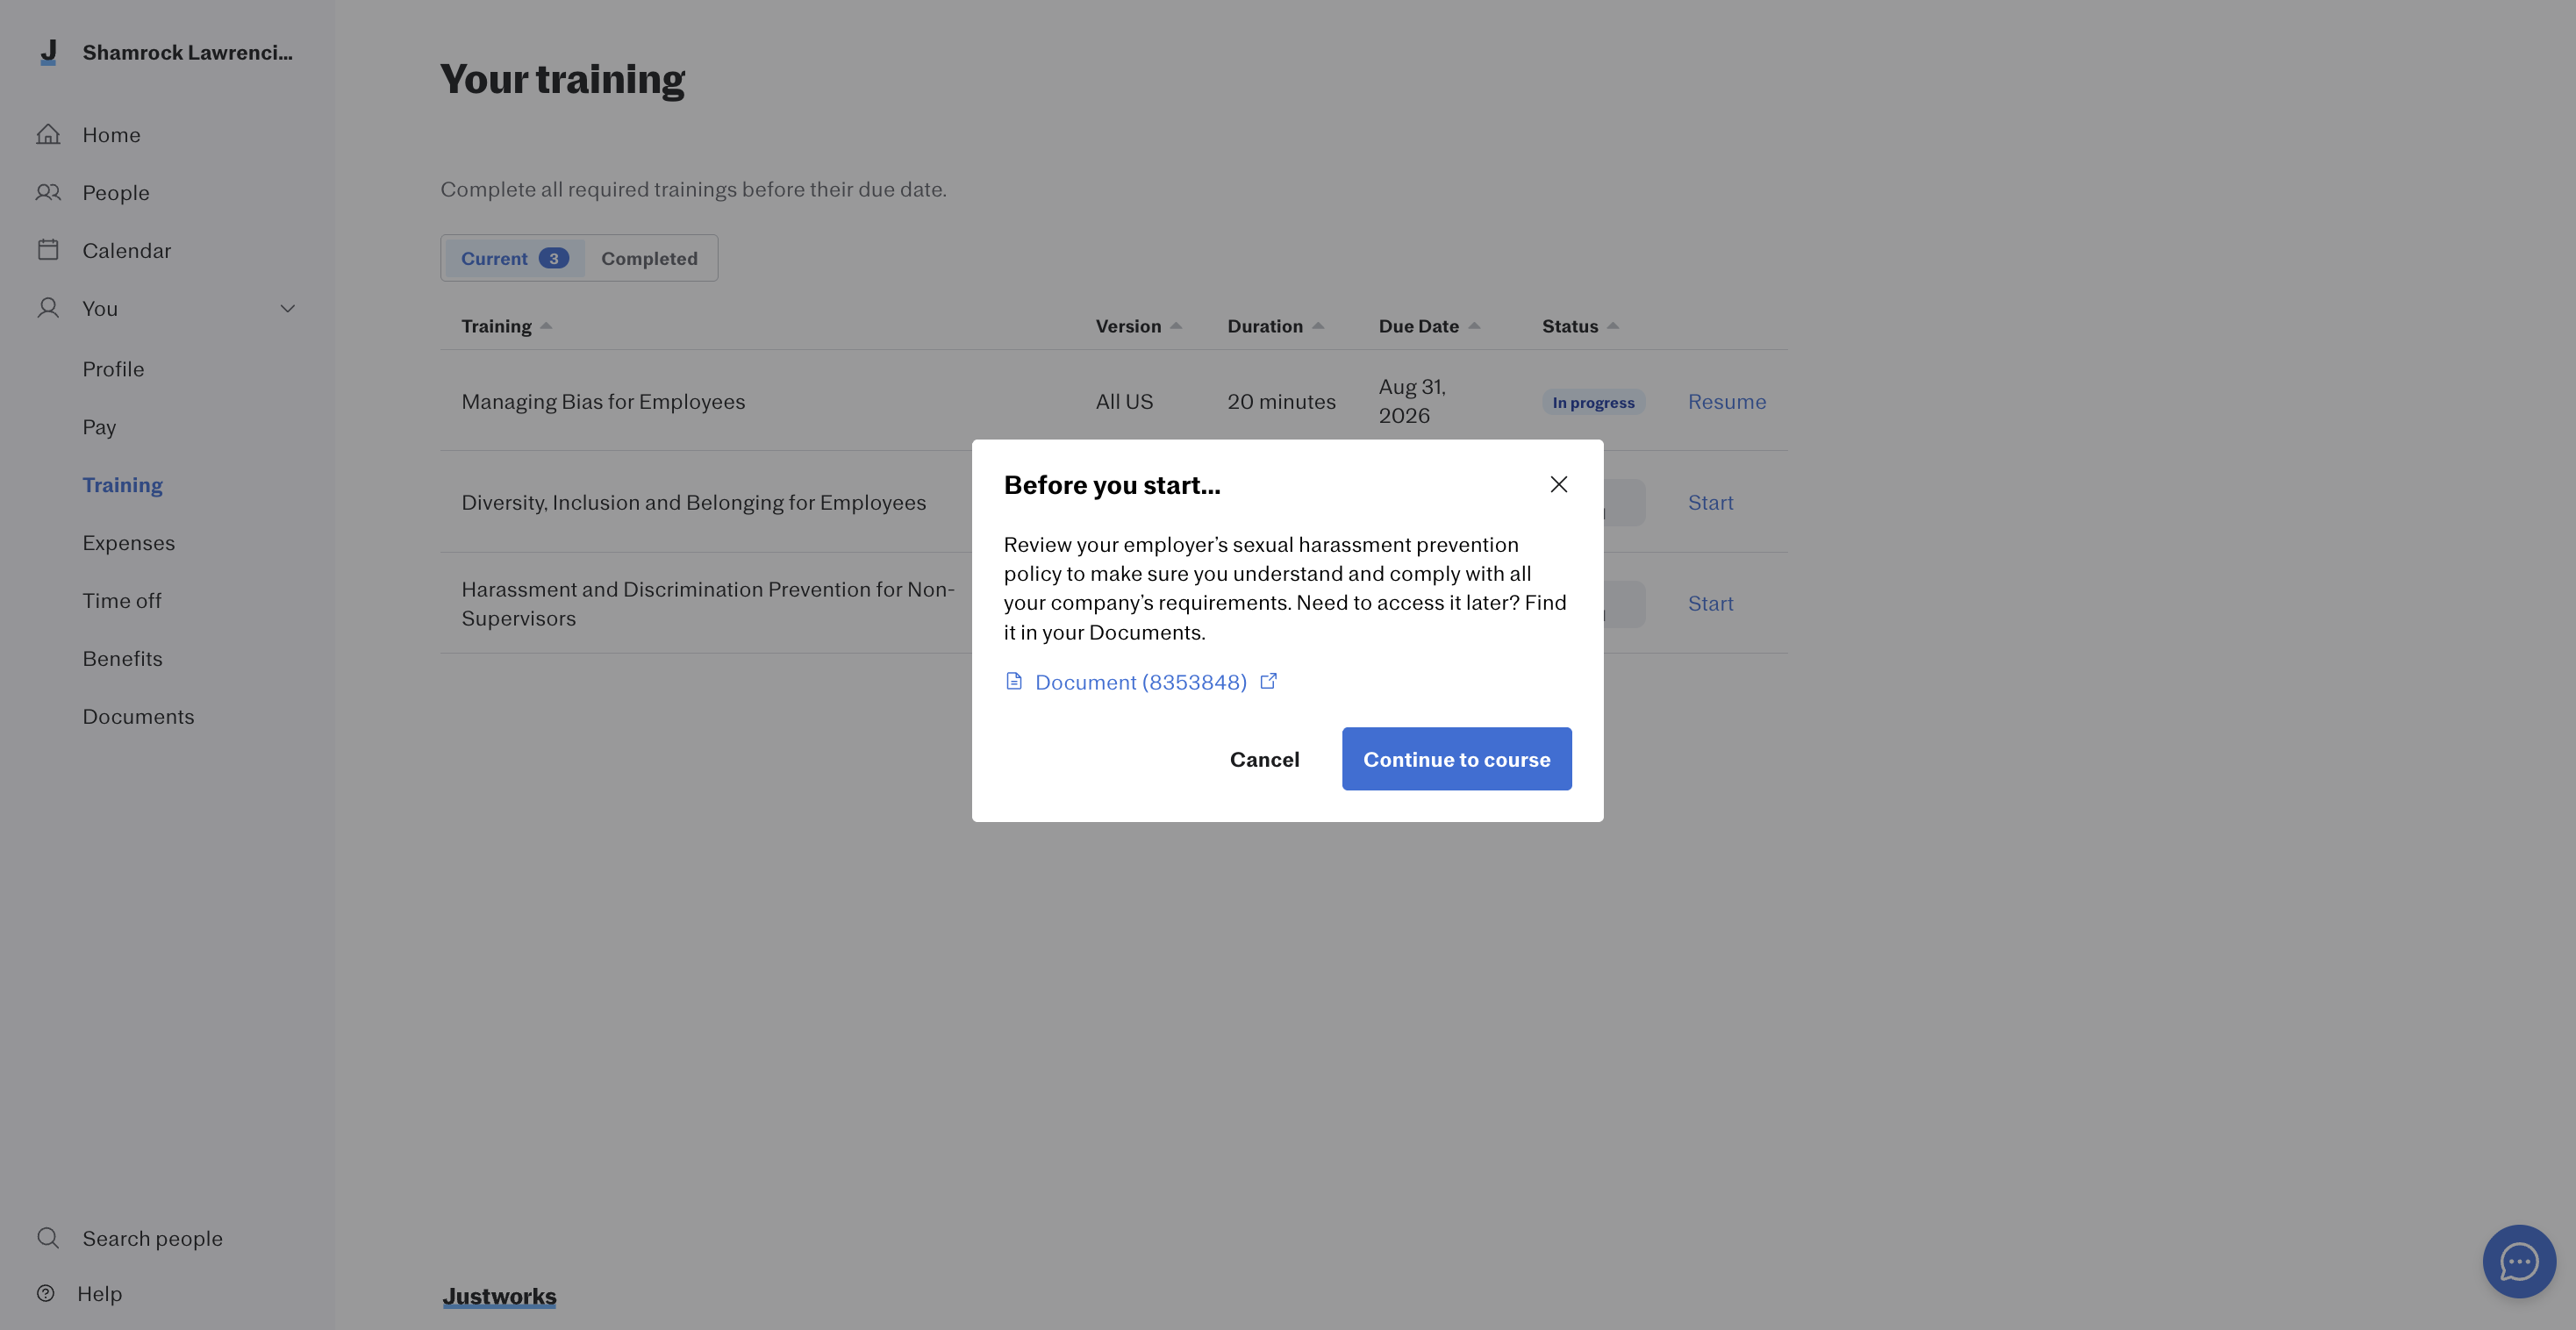Click the Calendar icon in sidebar
Viewport: 2576px width, 1330px height.
[x=48, y=250]
